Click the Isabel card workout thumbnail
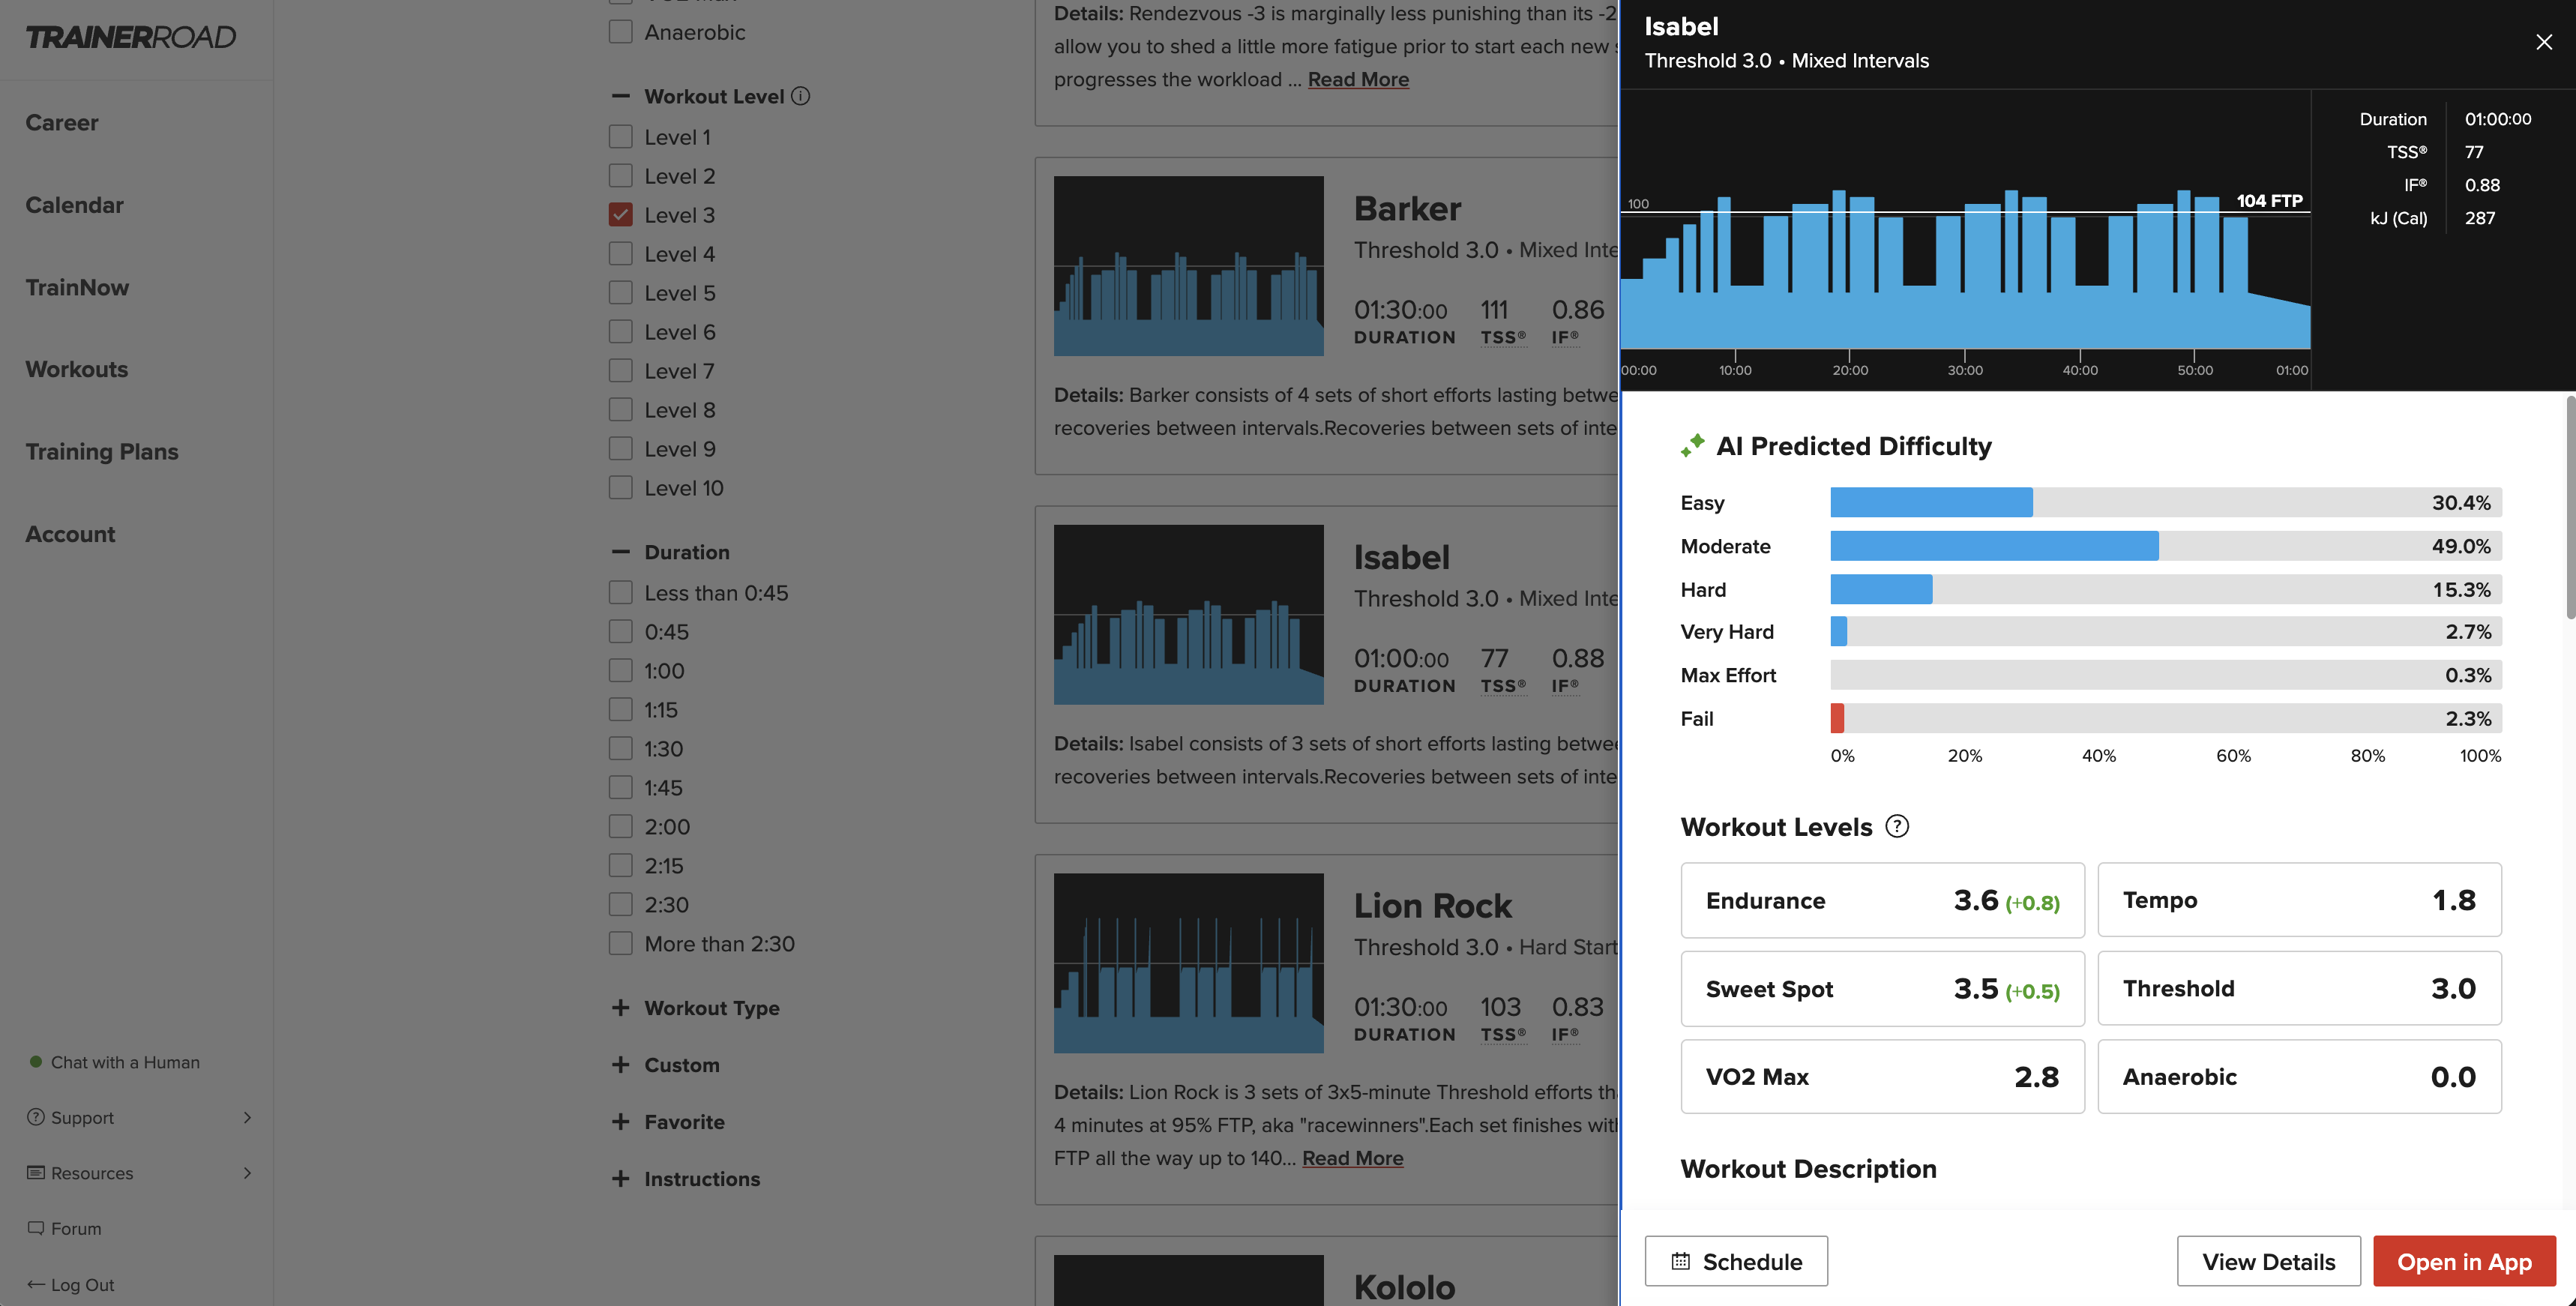 click(x=1188, y=614)
